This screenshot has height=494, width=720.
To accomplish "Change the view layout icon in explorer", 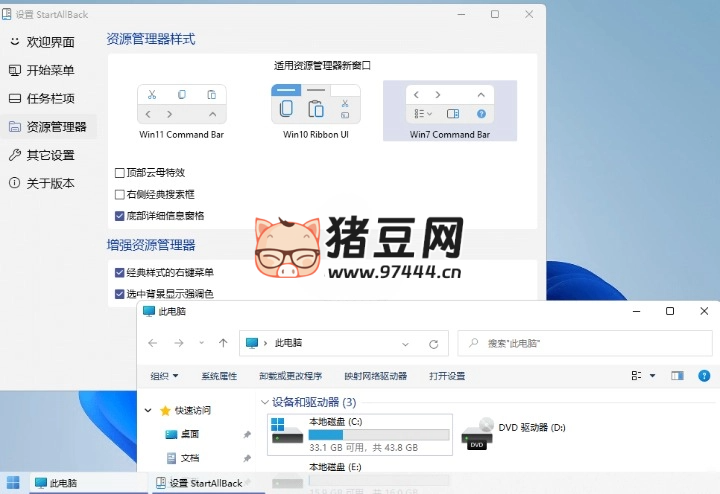I will (636, 376).
